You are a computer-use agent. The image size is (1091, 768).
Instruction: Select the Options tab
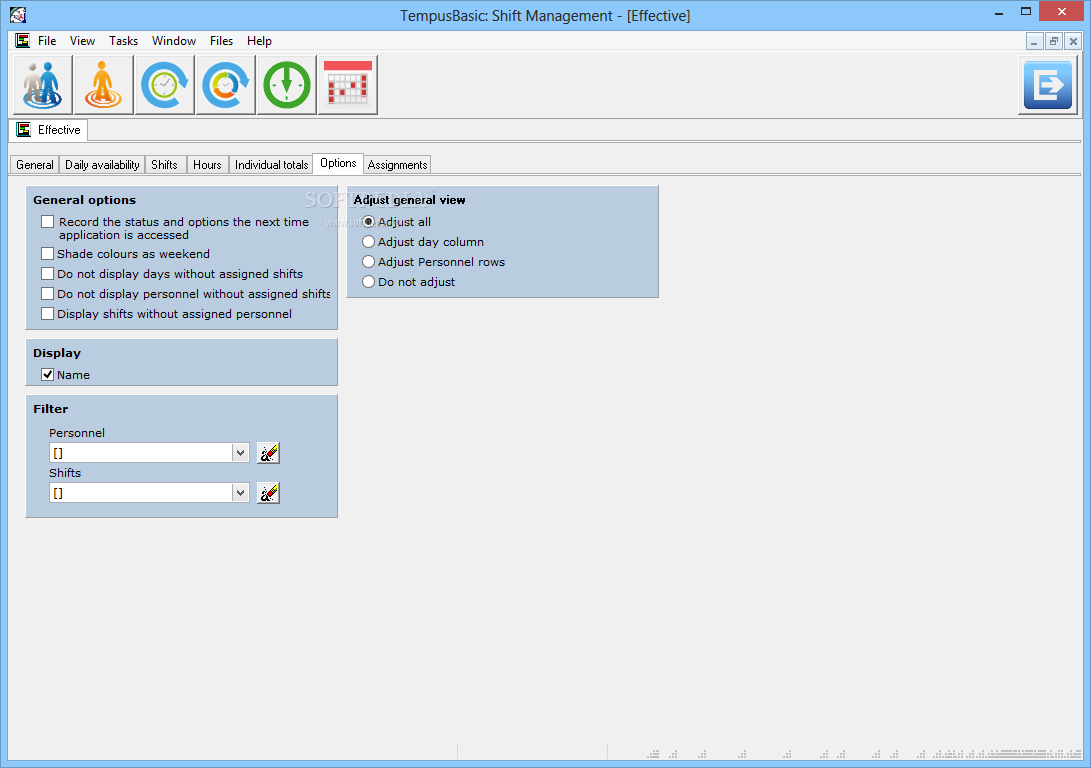point(338,163)
